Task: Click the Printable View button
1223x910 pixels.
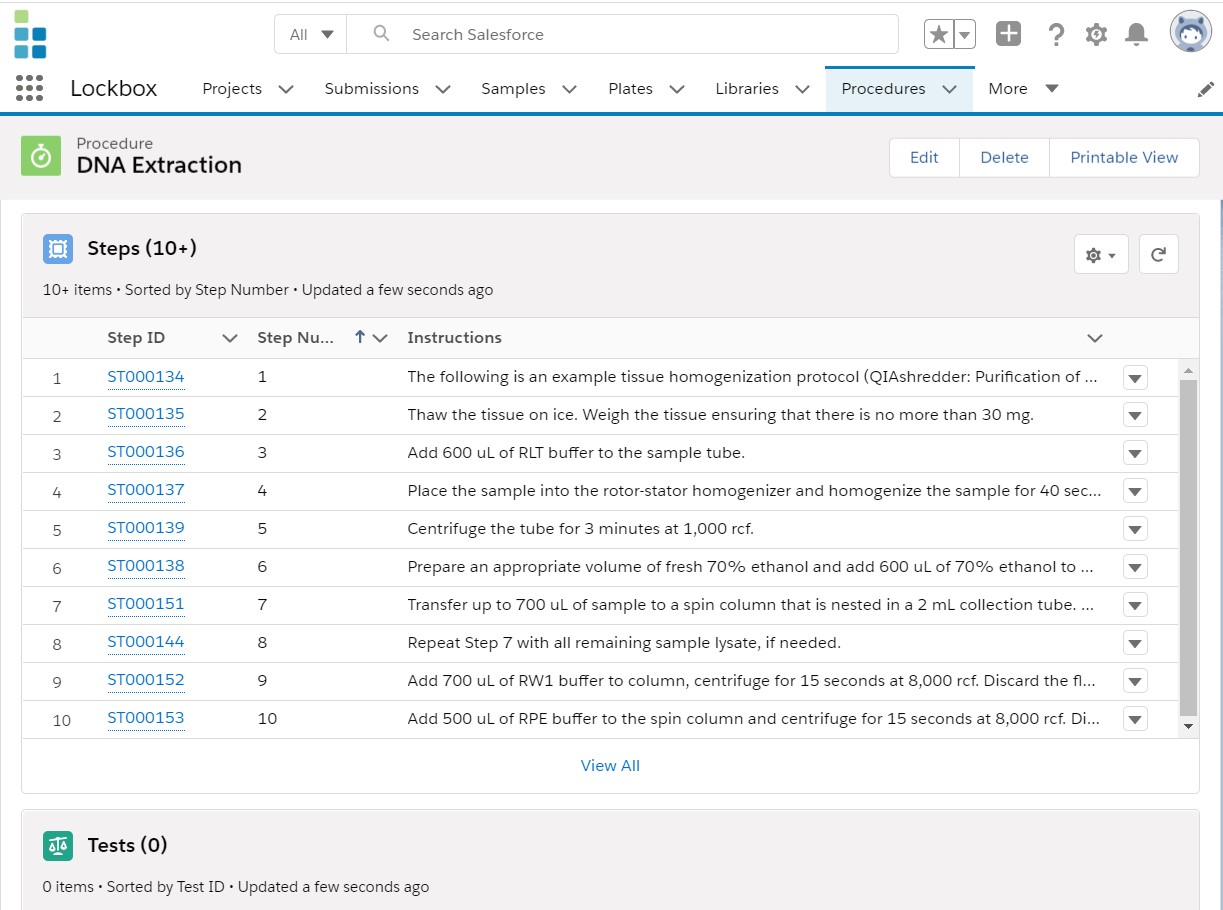Action: (1124, 157)
